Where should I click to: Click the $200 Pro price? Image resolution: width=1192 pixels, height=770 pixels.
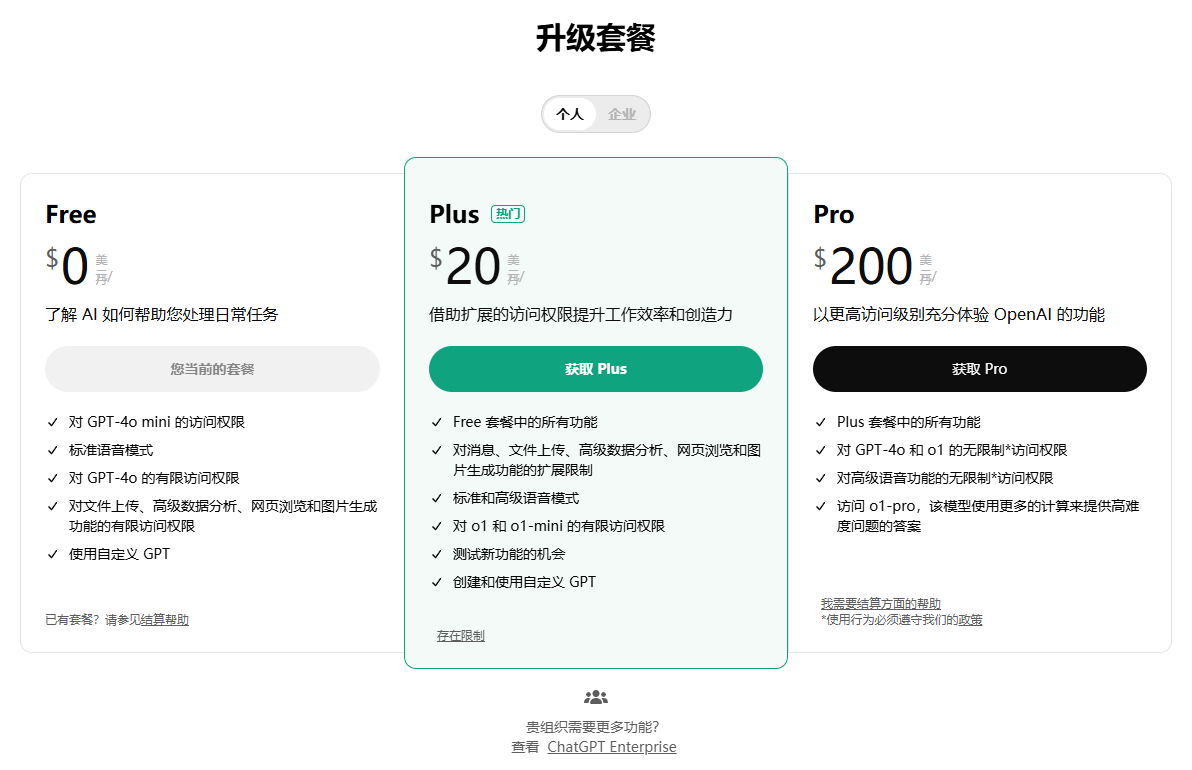coord(863,267)
